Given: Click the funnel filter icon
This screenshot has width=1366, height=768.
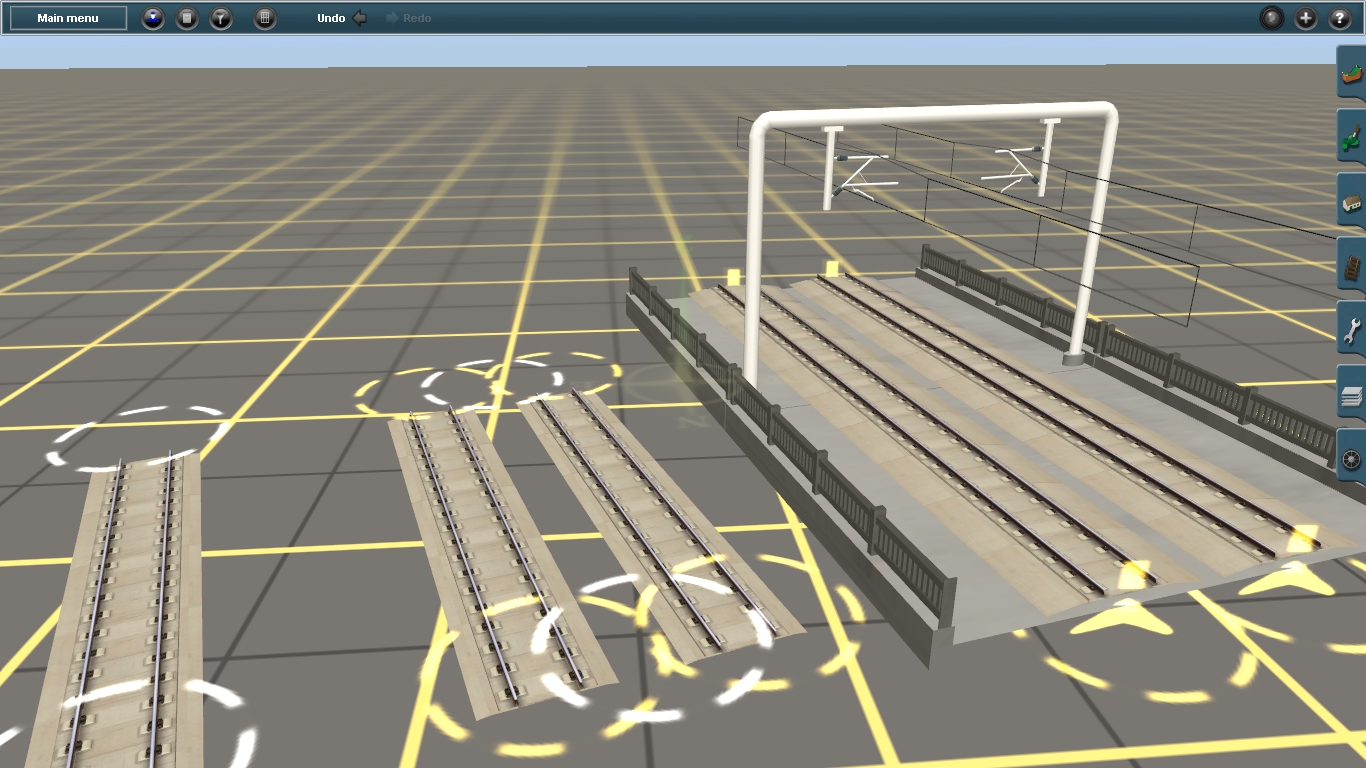Looking at the screenshot, I should [x=221, y=18].
